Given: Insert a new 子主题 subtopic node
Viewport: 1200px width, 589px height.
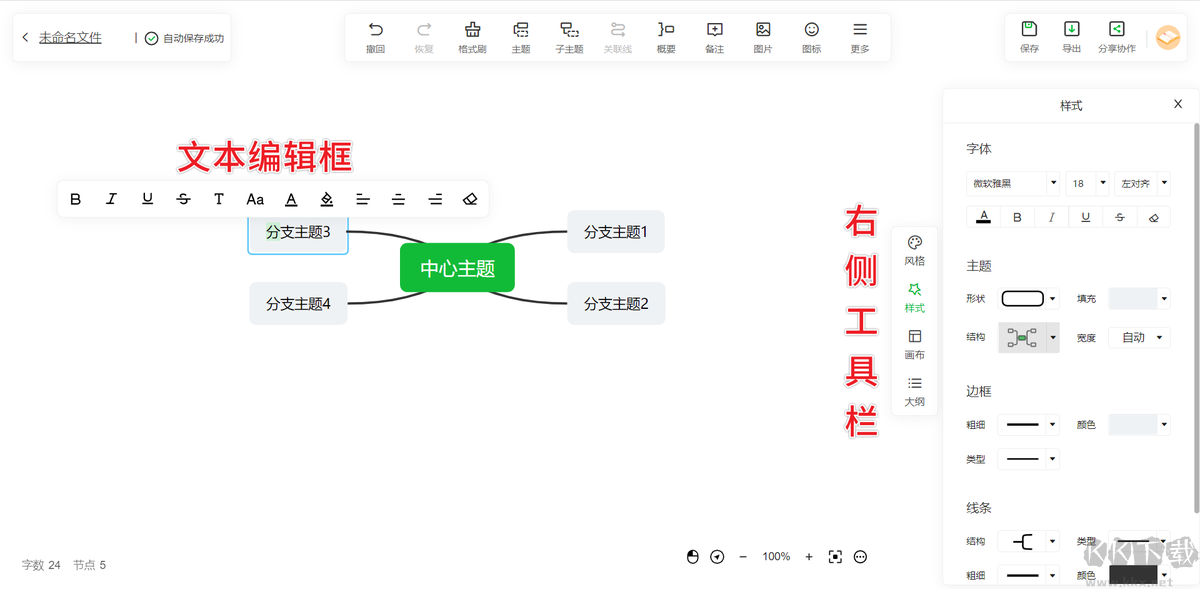Looking at the screenshot, I should coord(569,37).
